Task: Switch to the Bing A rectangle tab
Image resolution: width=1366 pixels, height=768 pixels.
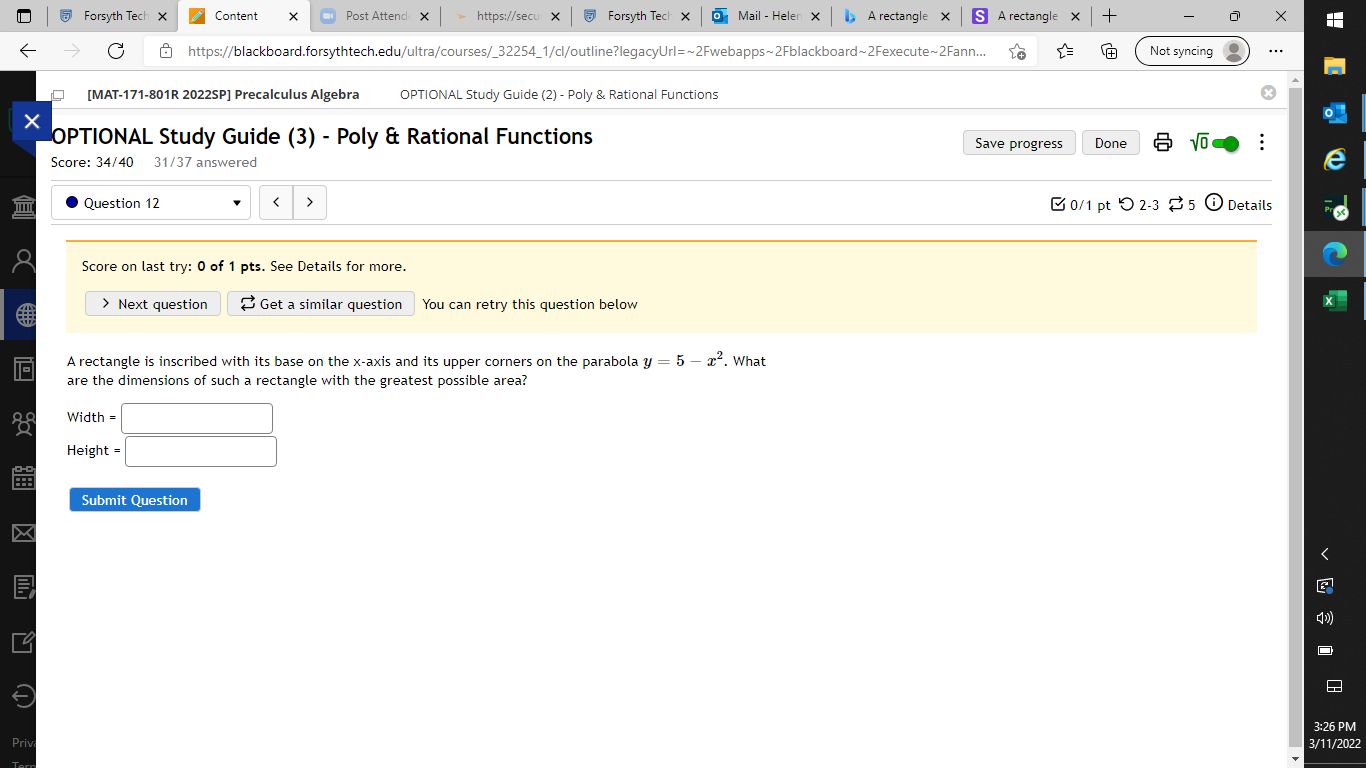Action: pos(896,16)
